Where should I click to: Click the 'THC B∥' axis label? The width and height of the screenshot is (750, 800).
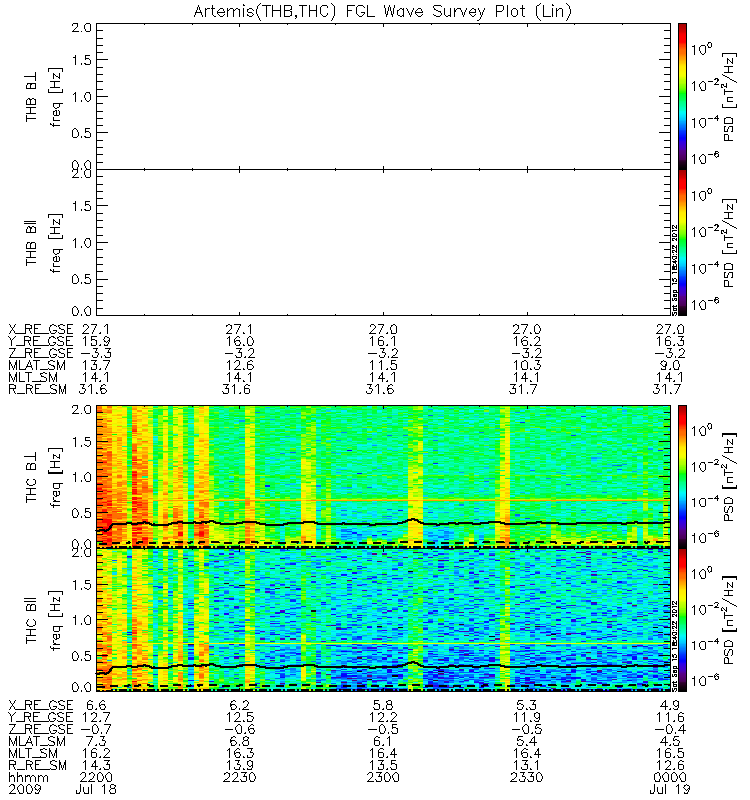click(x=32, y=620)
